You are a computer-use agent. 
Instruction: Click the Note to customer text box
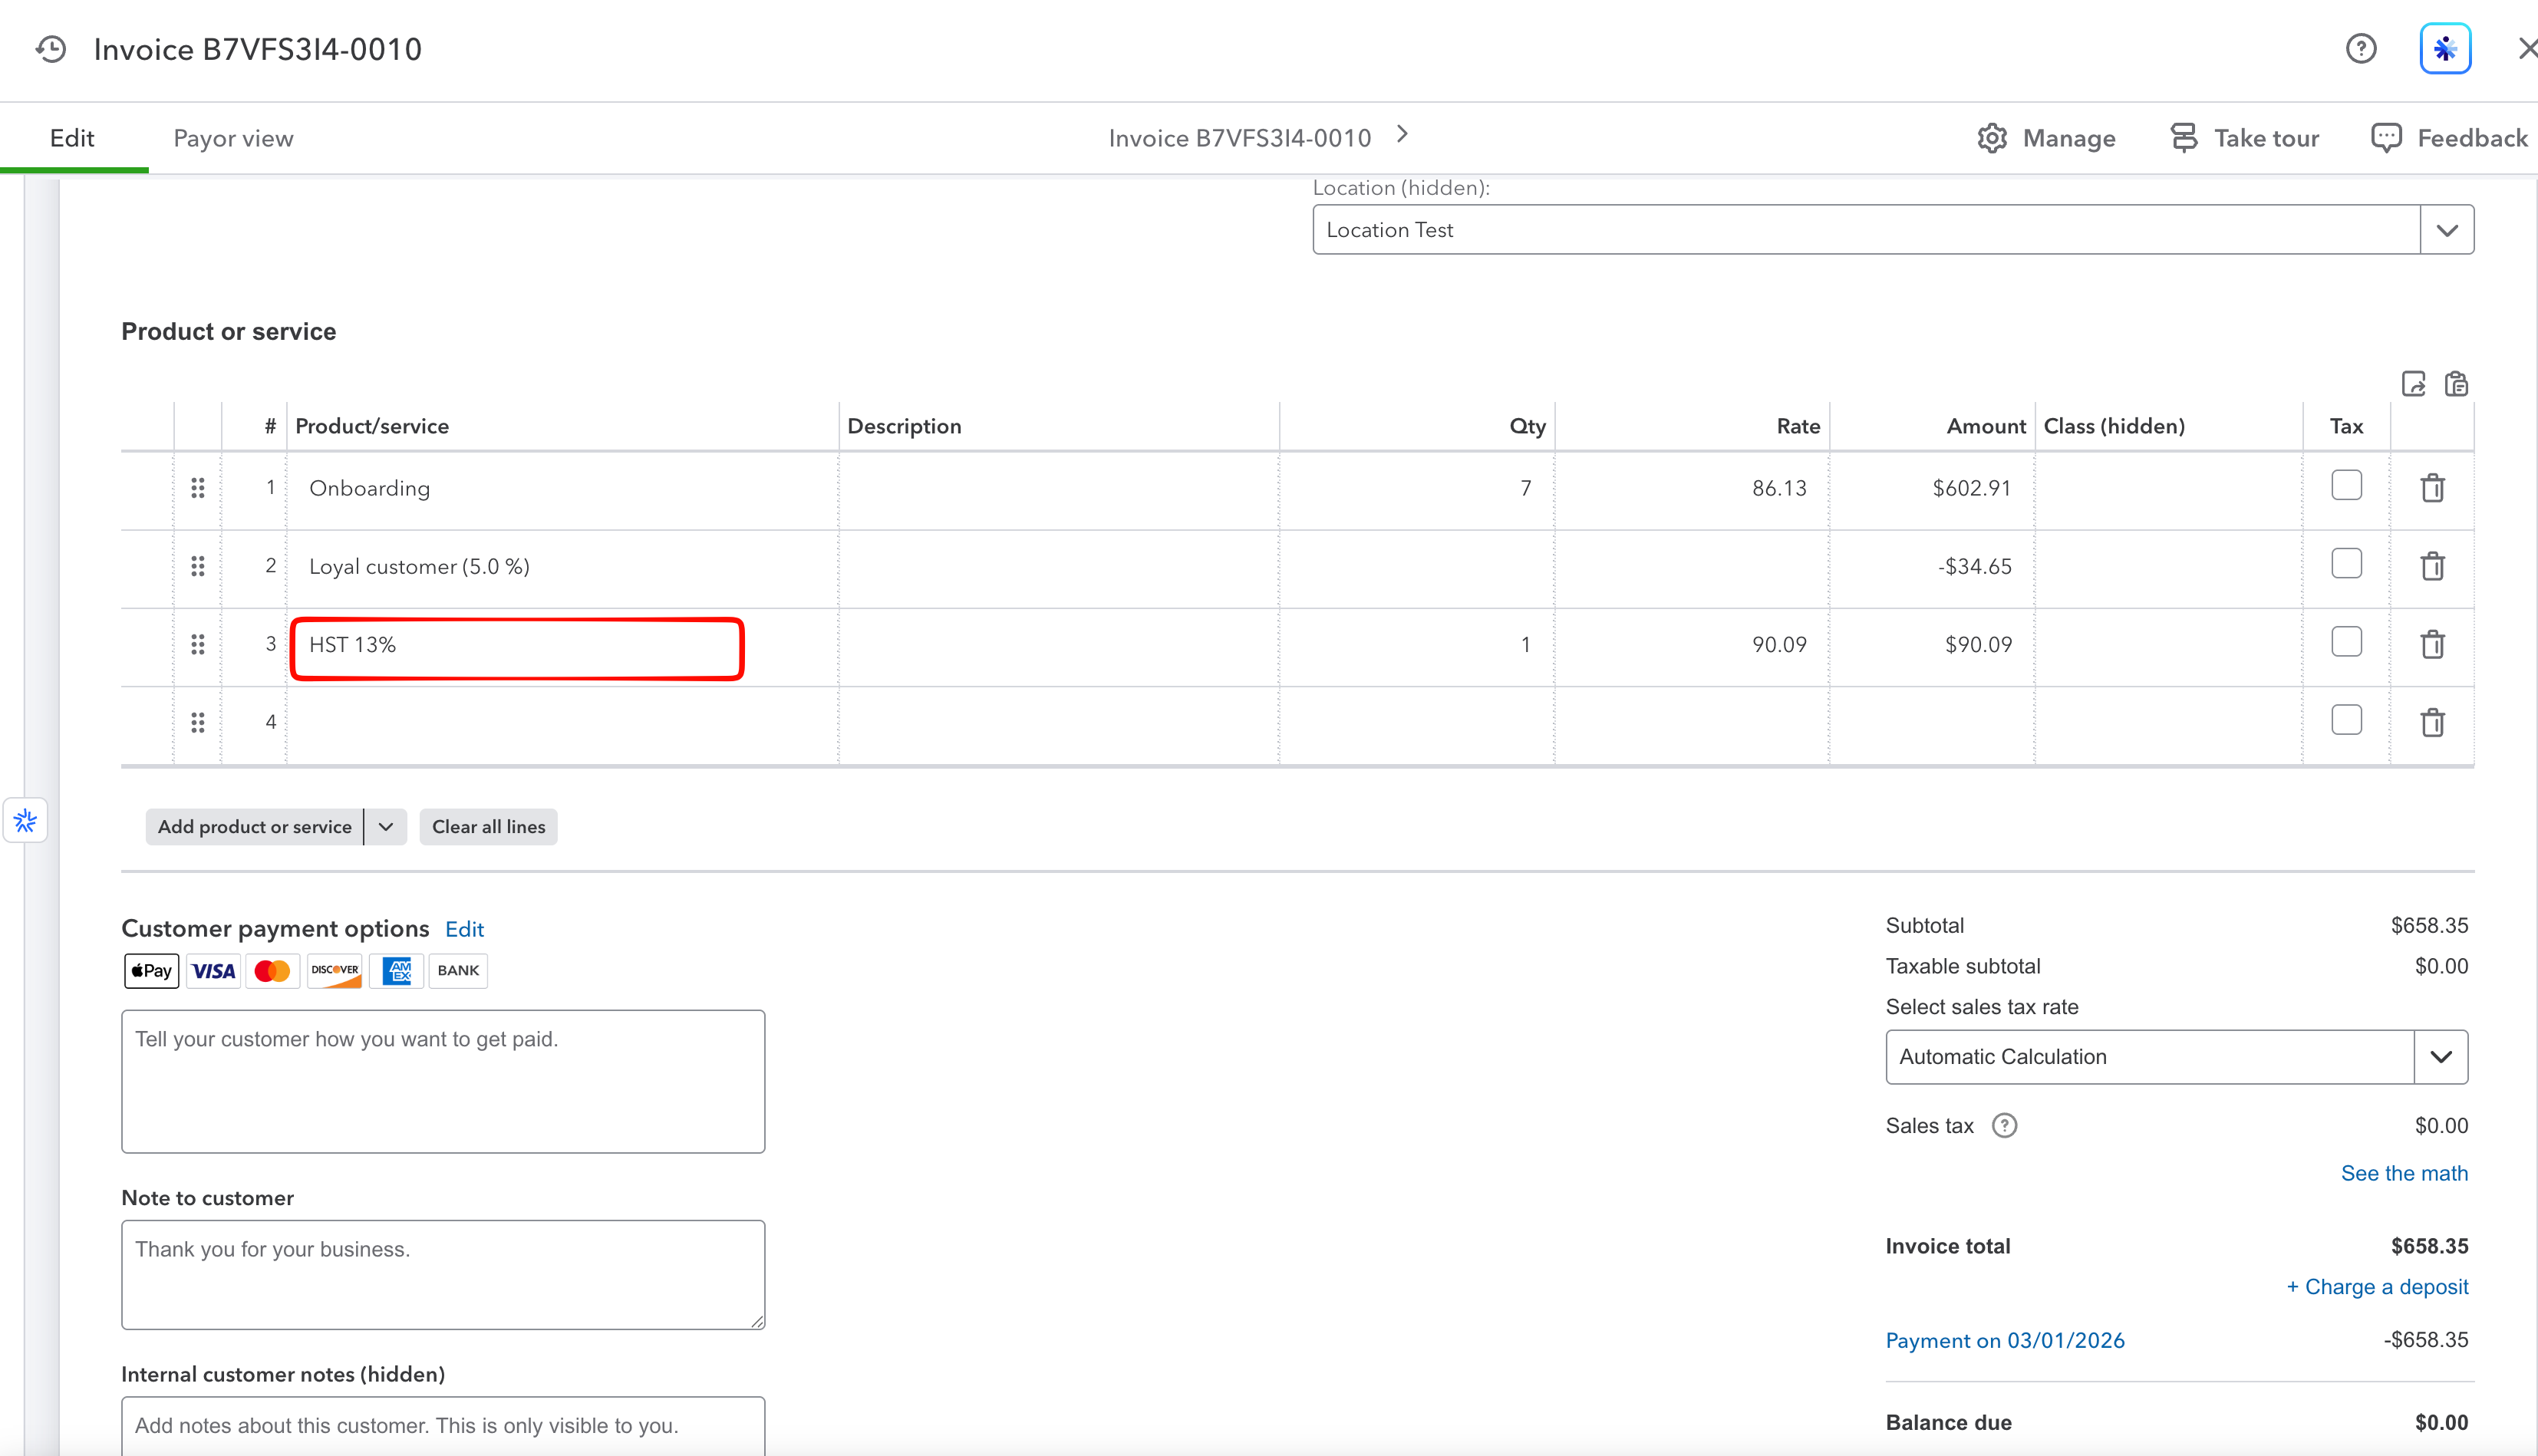coord(443,1274)
